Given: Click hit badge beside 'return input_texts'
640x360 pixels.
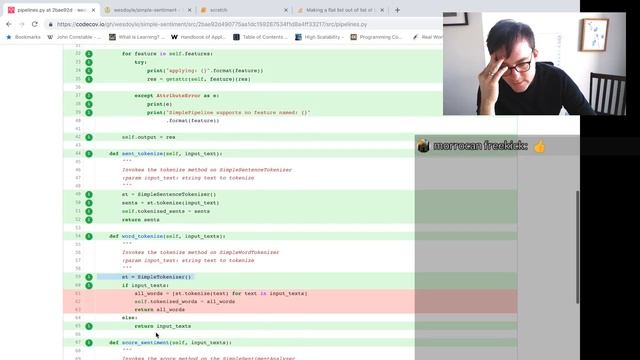Looking at the screenshot, I should click(x=89, y=326).
